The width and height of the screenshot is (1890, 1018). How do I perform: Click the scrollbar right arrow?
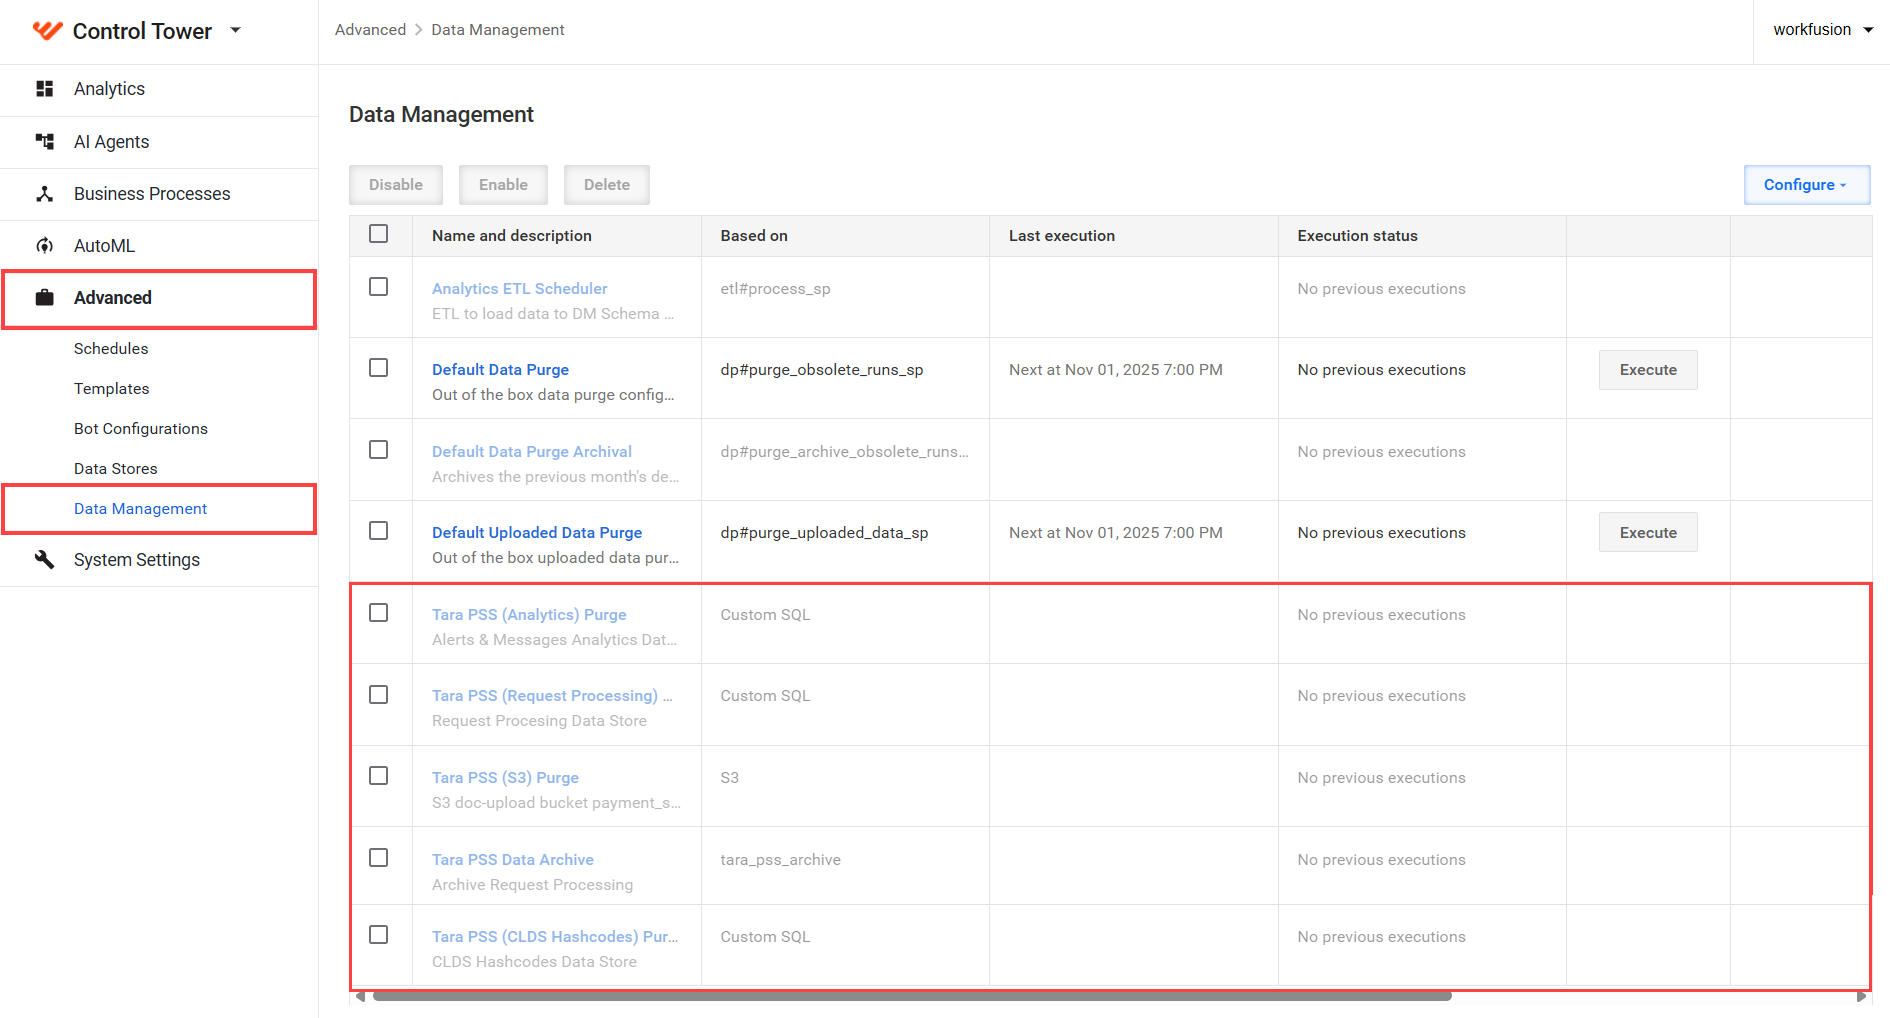[x=1861, y=996]
